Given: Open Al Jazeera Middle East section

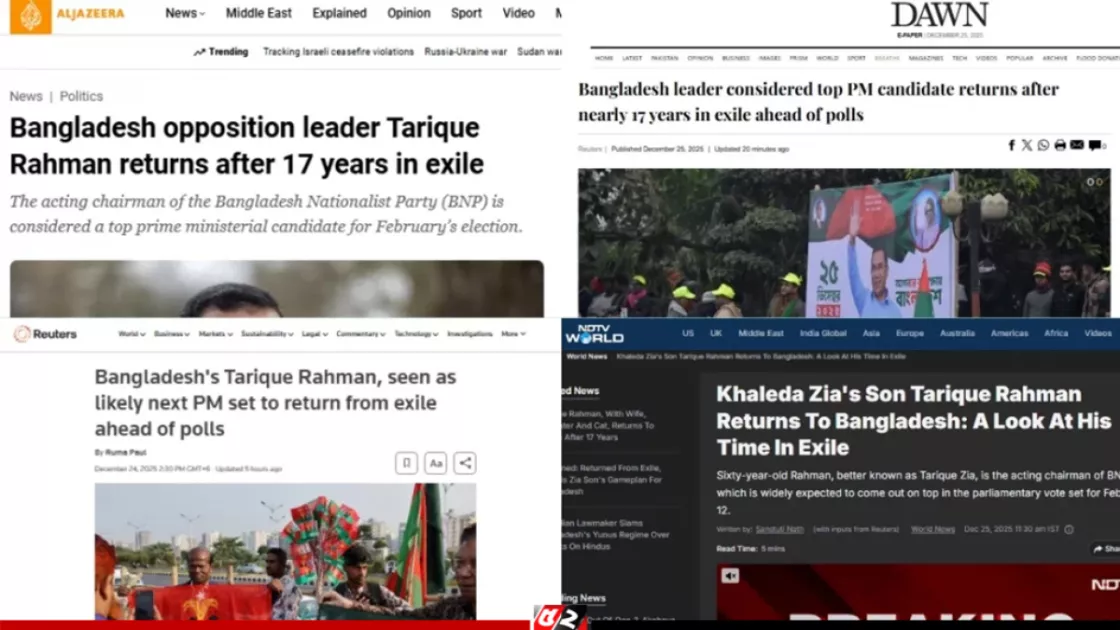Looking at the screenshot, I should (x=259, y=13).
